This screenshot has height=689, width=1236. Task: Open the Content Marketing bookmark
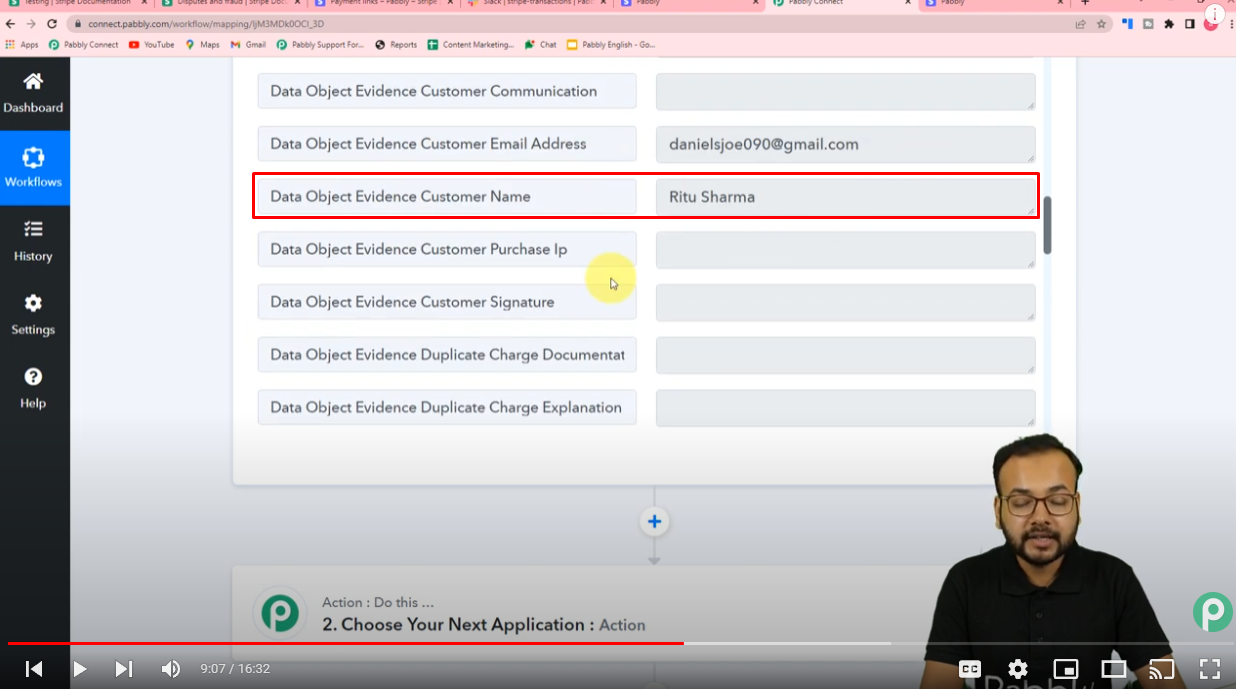(470, 44)
